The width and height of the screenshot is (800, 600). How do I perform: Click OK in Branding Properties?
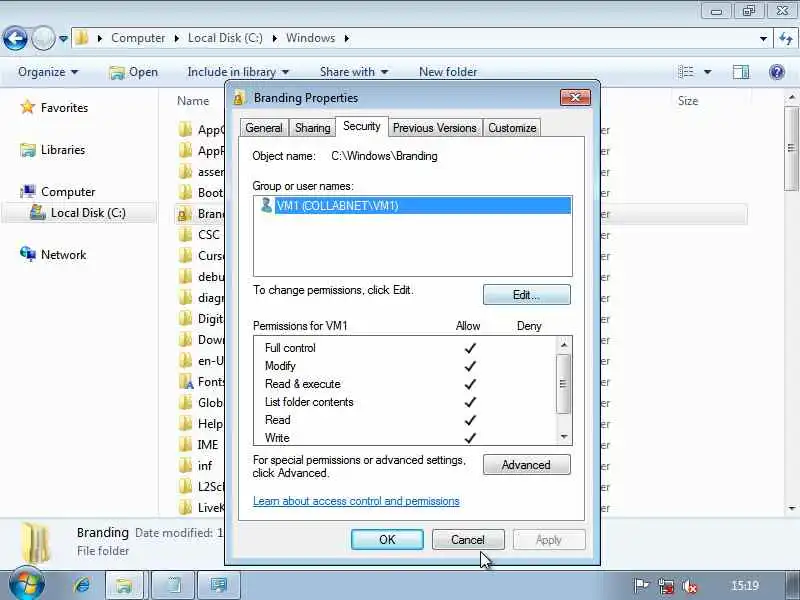[387, 540]
